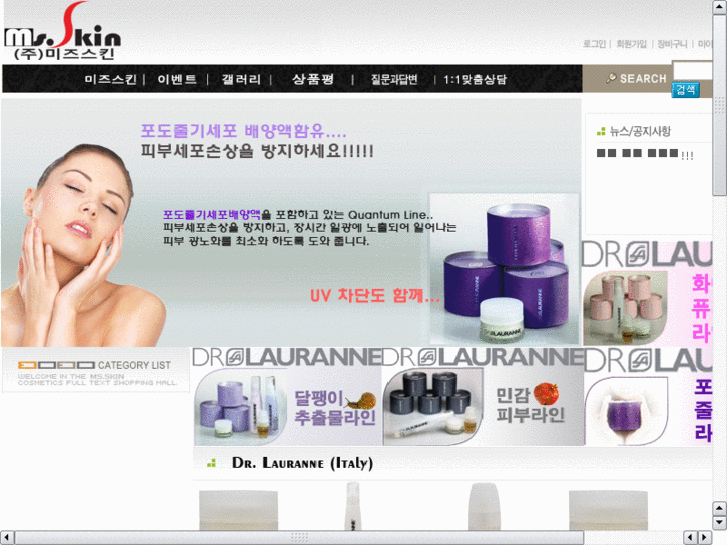Open the 갤러리 menu item
The height and width of the screenshot is (545, 727).
pos(241,79)
